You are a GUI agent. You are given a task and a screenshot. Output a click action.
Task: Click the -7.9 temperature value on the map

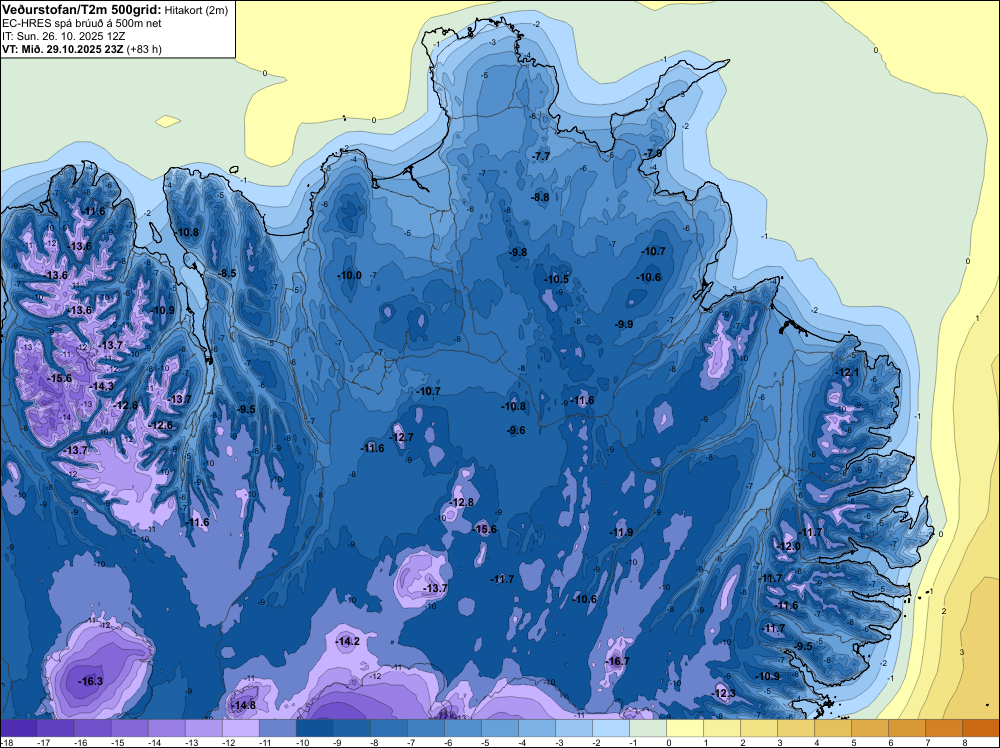pyautogui.click(x=653, y=154)
